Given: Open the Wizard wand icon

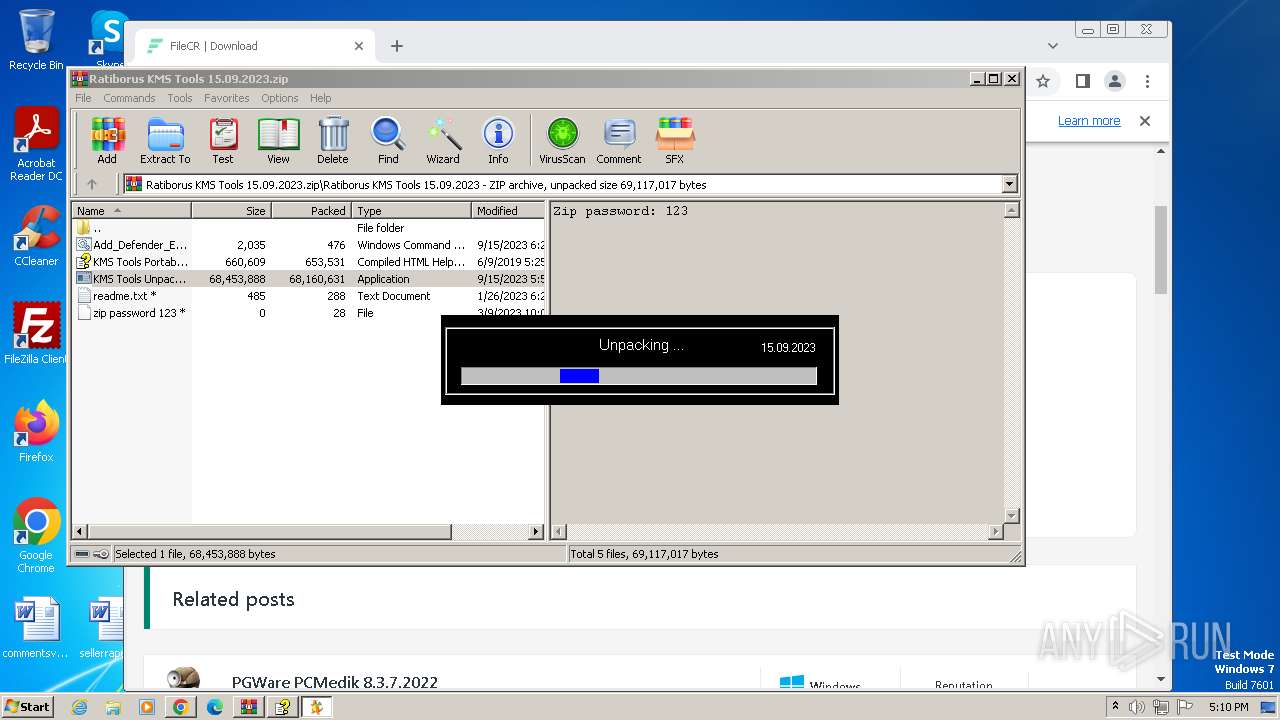Looking at the screenshot, I should [x=443, y=140].
